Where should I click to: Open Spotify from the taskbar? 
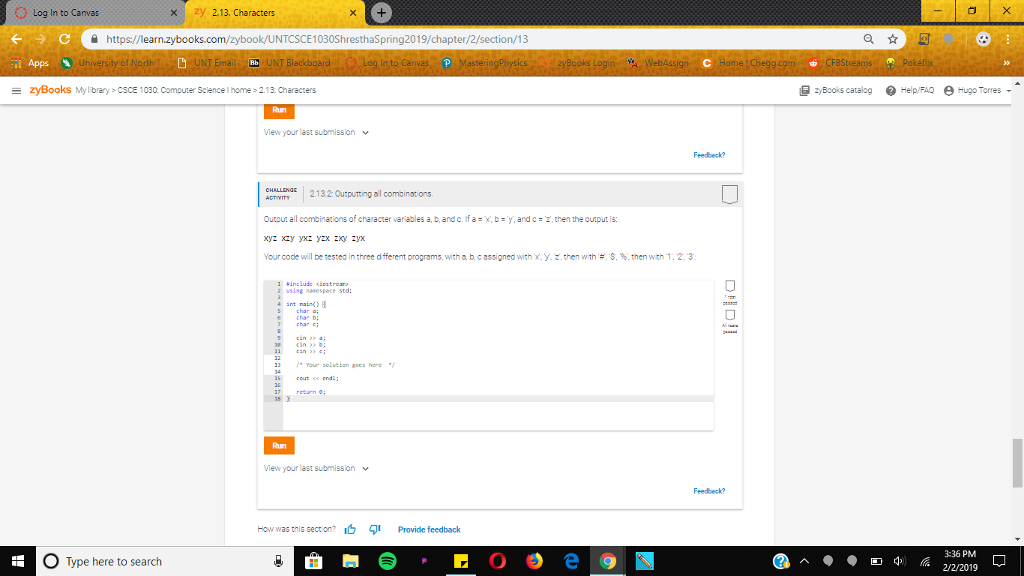(x=387, y=561)
